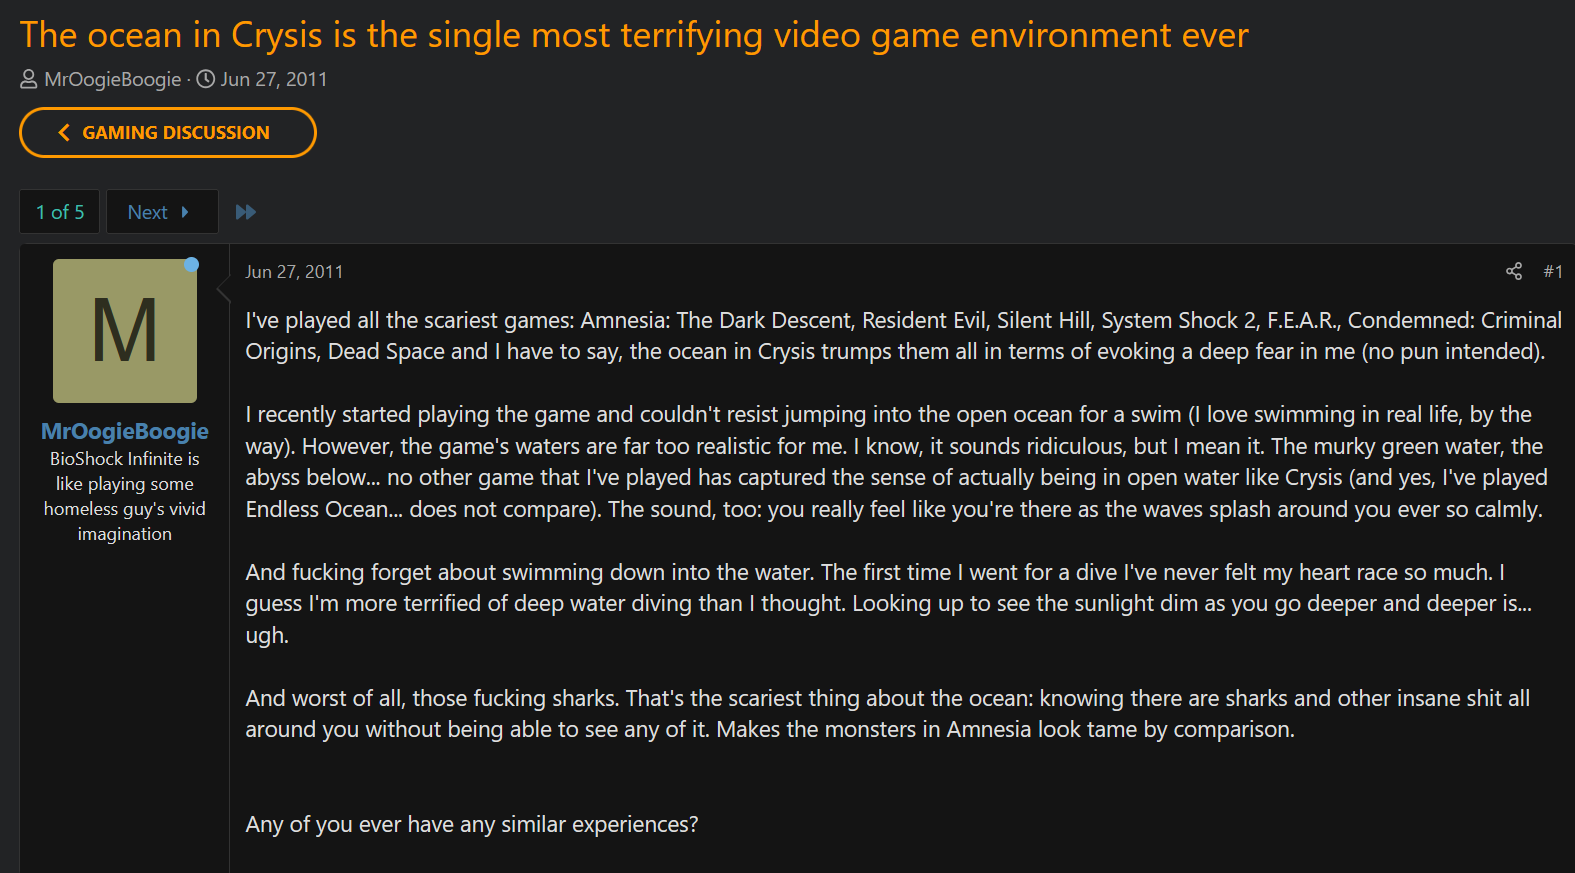Open the '1 of 5' page selector

60,212
